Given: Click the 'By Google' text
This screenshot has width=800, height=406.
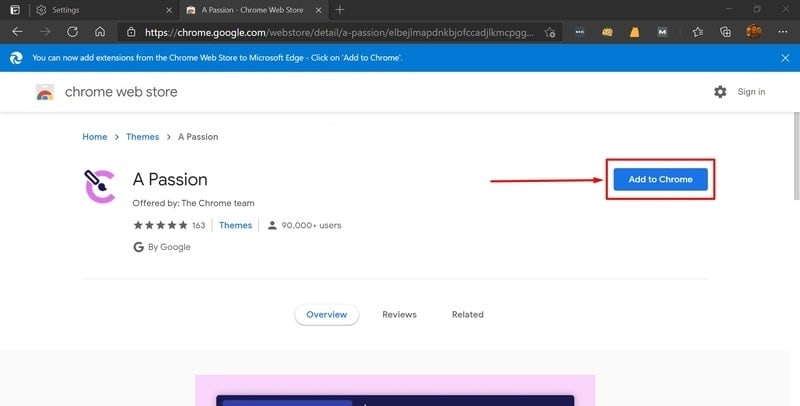Looking at the screenshot, I should pos(169,247).
